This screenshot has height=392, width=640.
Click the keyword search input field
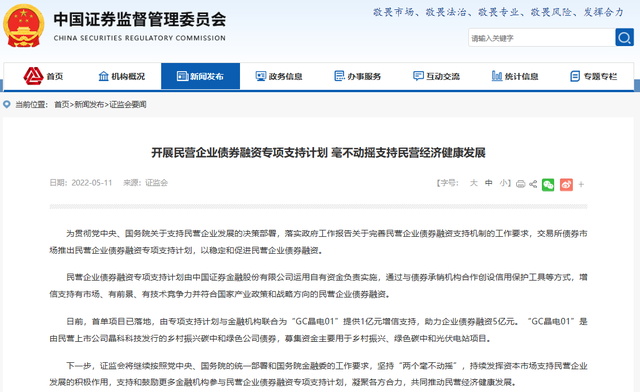(542, 38)
